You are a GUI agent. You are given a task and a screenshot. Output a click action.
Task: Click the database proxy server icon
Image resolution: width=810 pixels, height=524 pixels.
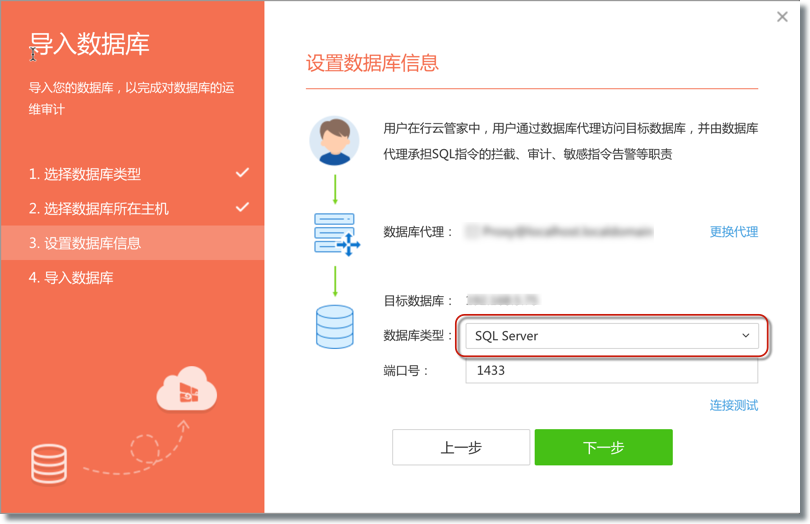336,233
